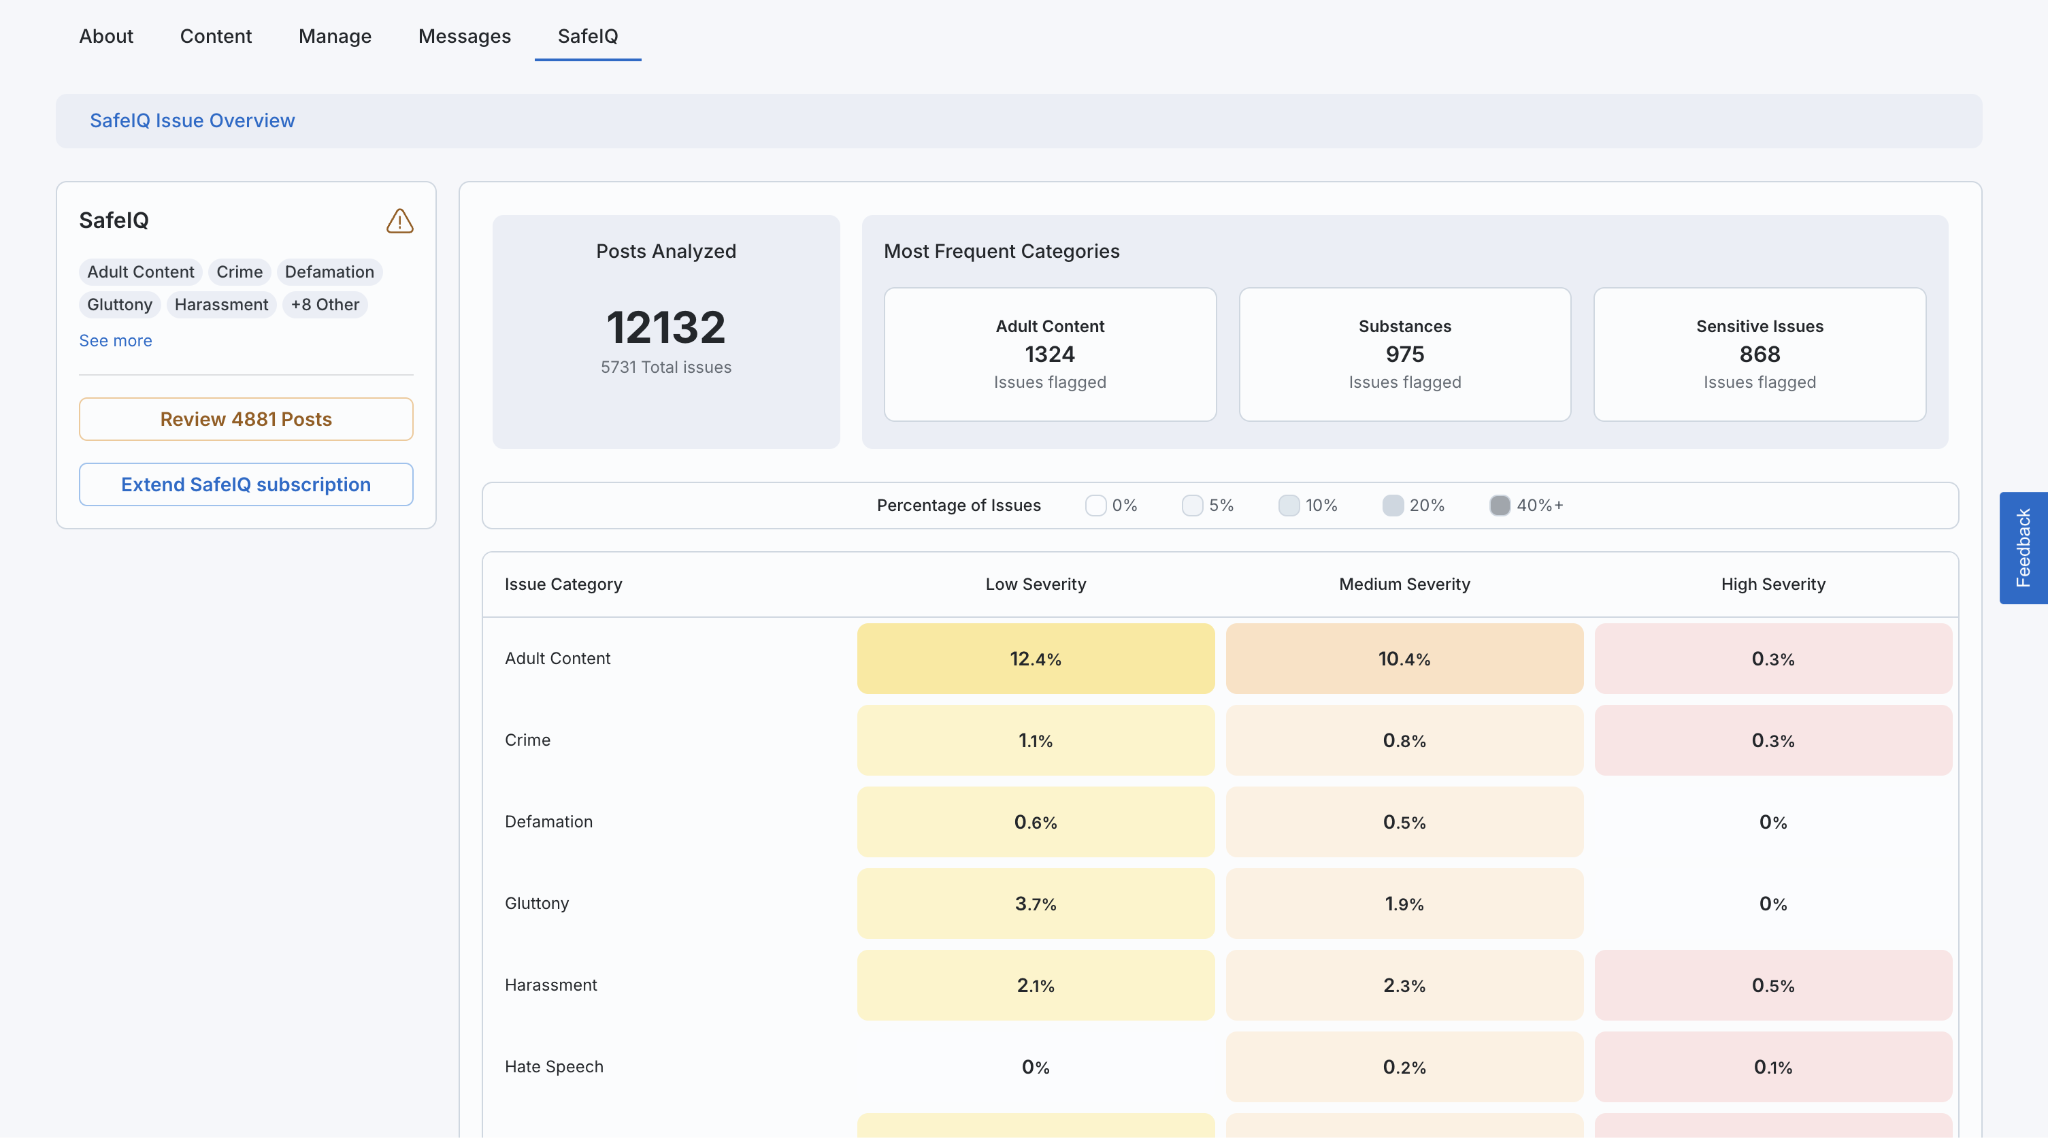Click the 0% legend swatch

click(1096, 506)
